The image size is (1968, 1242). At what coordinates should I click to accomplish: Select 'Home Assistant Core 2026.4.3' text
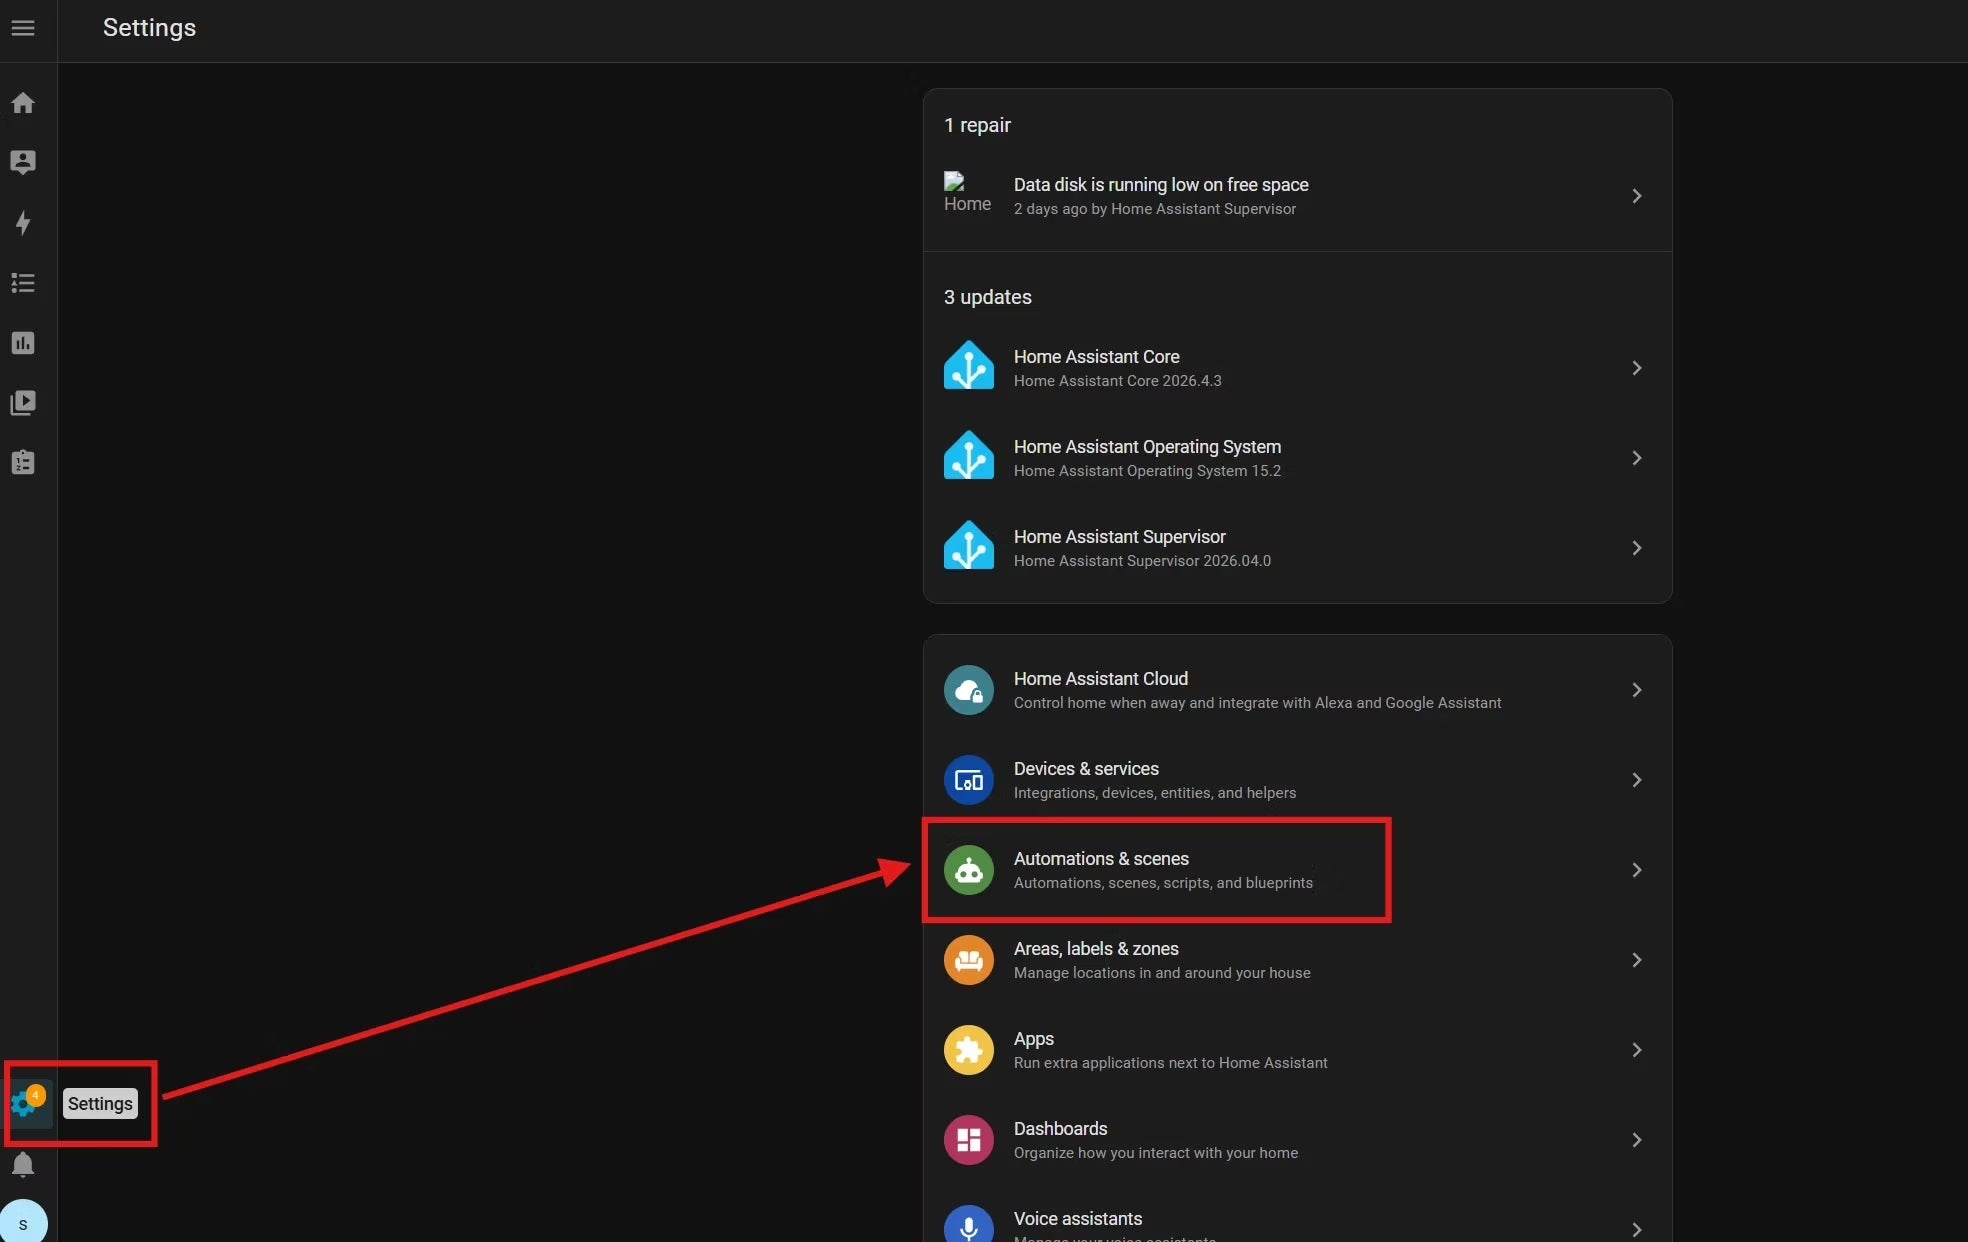coord(1117,381)
